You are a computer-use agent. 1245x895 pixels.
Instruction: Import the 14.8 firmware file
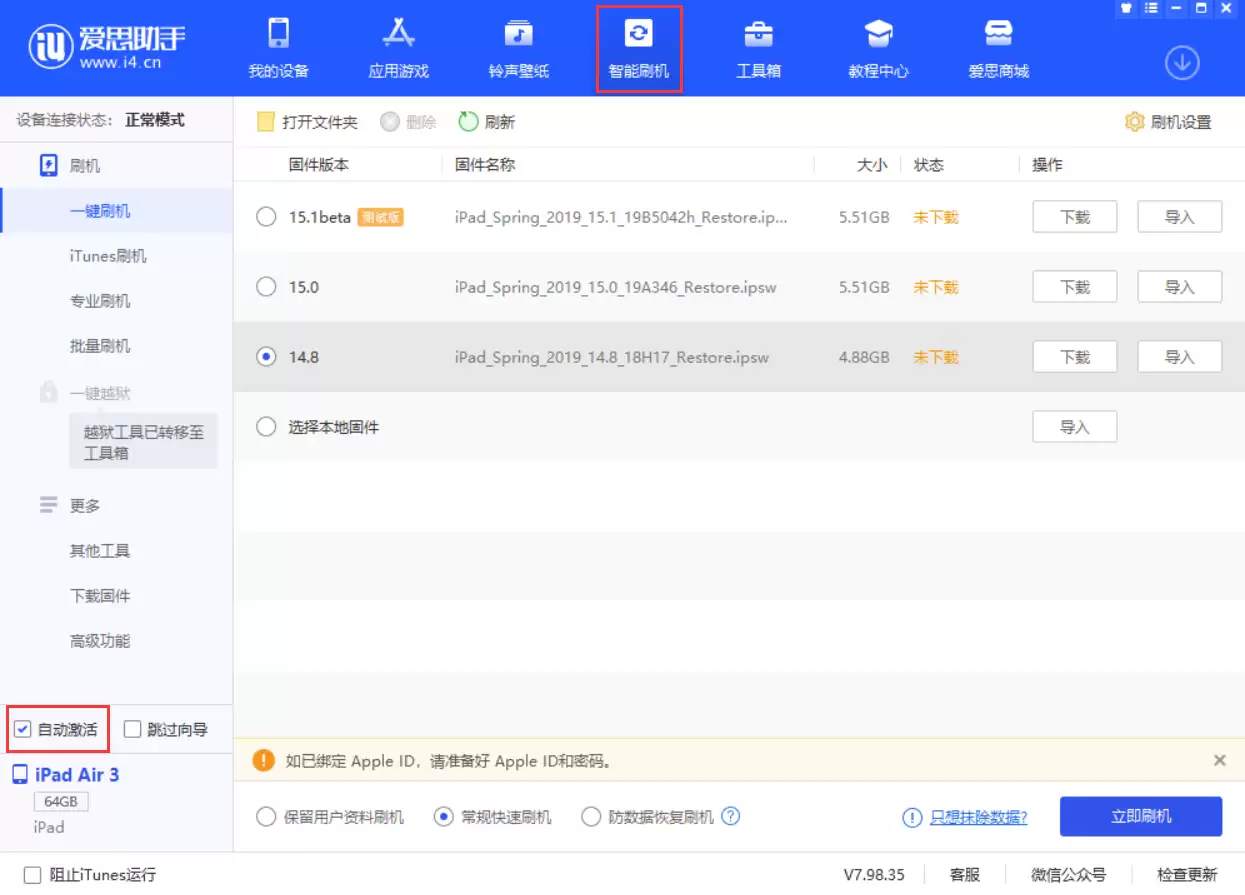point(1180,357)
